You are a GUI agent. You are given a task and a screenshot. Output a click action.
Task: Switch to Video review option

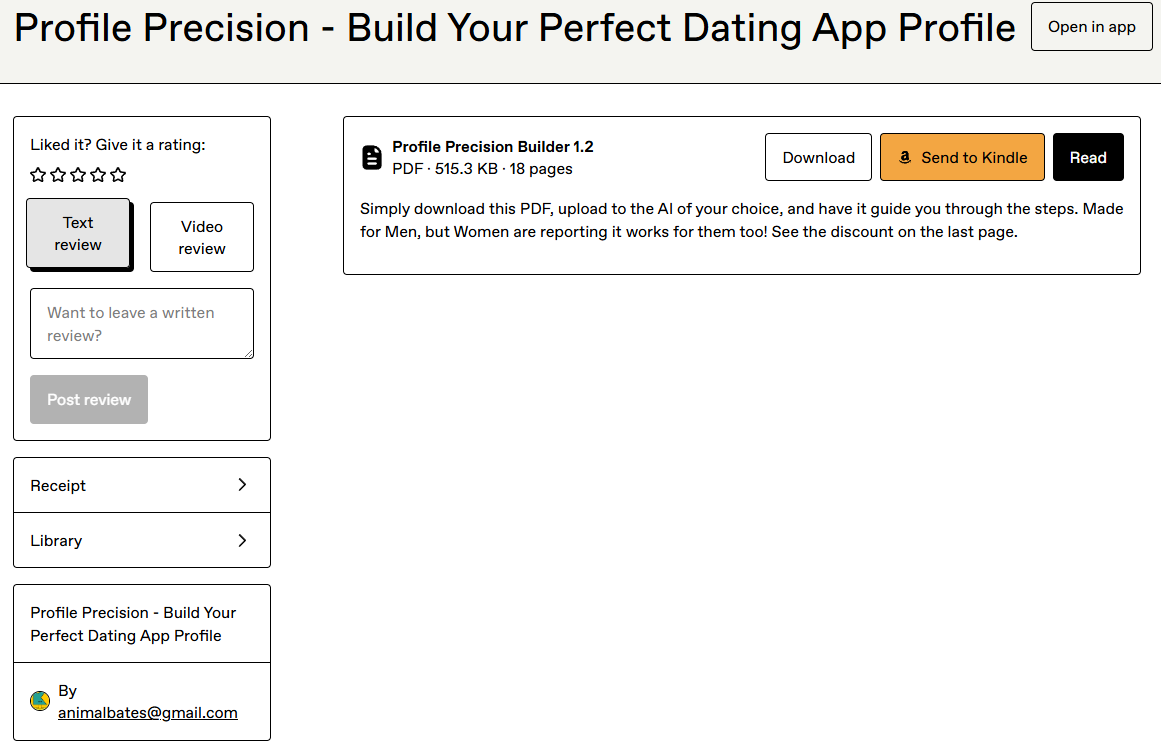tap(201, 237)
